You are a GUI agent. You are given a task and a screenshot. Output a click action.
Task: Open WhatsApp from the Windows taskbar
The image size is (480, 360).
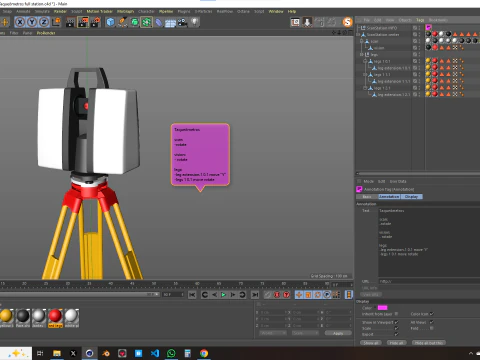(171, 353)
